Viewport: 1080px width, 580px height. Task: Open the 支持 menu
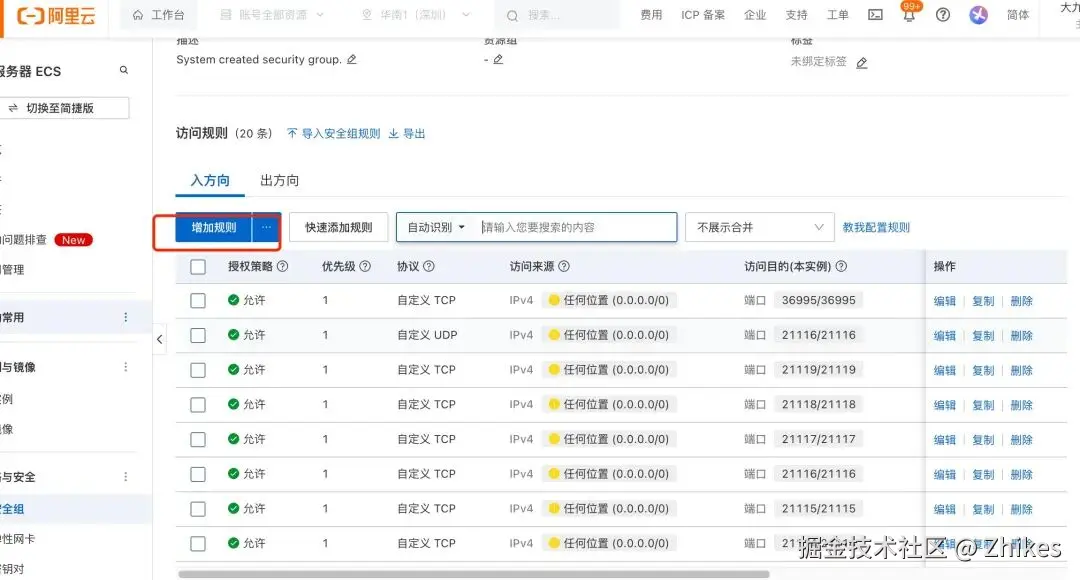click(x=796, y=14)
